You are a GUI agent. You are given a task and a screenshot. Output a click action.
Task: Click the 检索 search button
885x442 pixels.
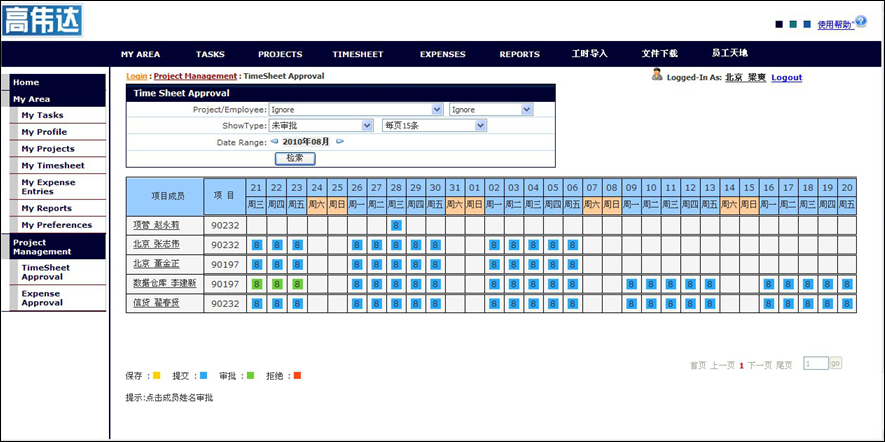click(294, 158)
